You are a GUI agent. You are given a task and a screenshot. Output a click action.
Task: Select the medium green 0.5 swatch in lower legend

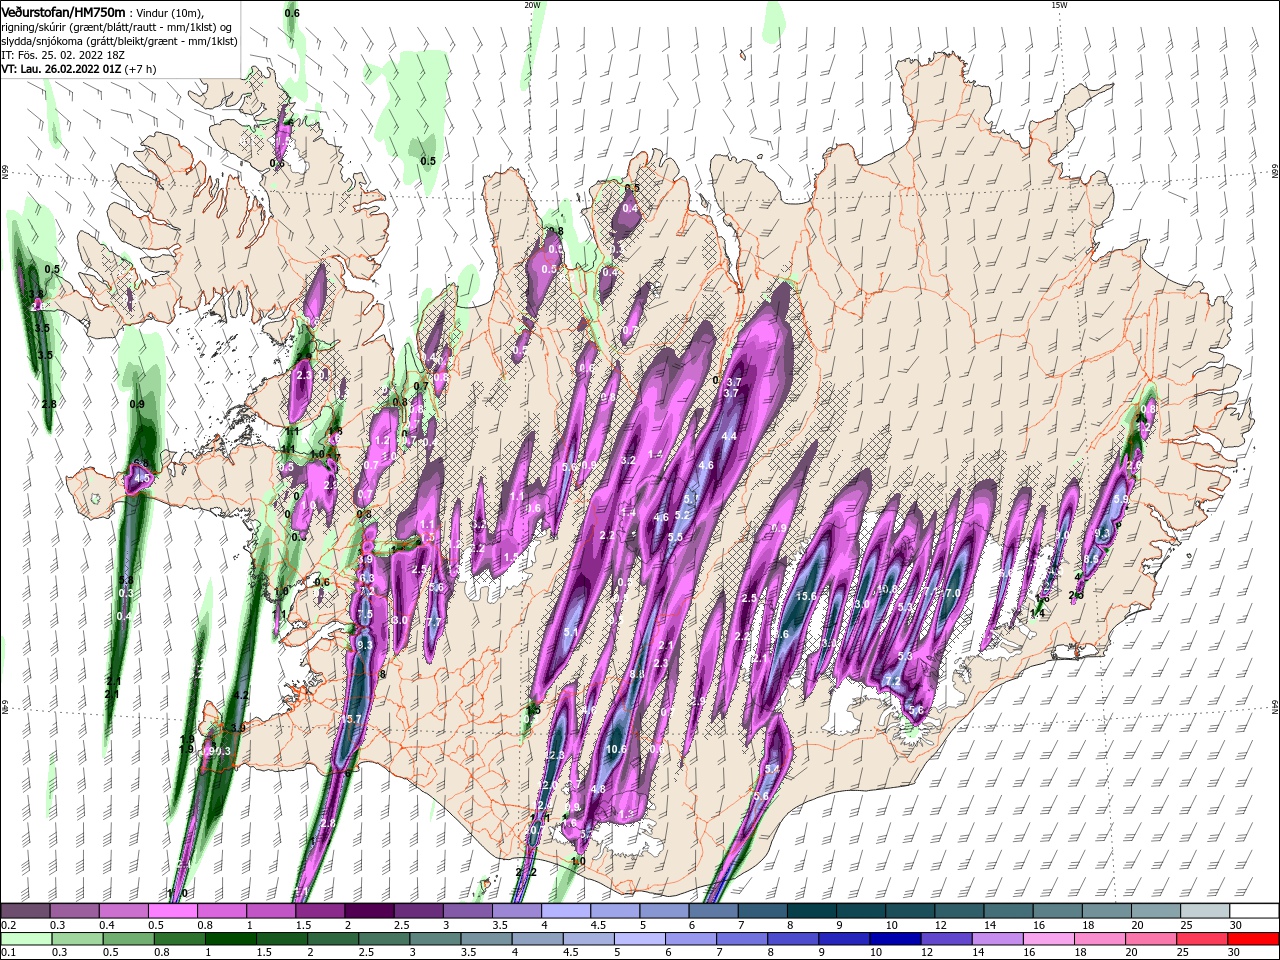pos(128,940)
